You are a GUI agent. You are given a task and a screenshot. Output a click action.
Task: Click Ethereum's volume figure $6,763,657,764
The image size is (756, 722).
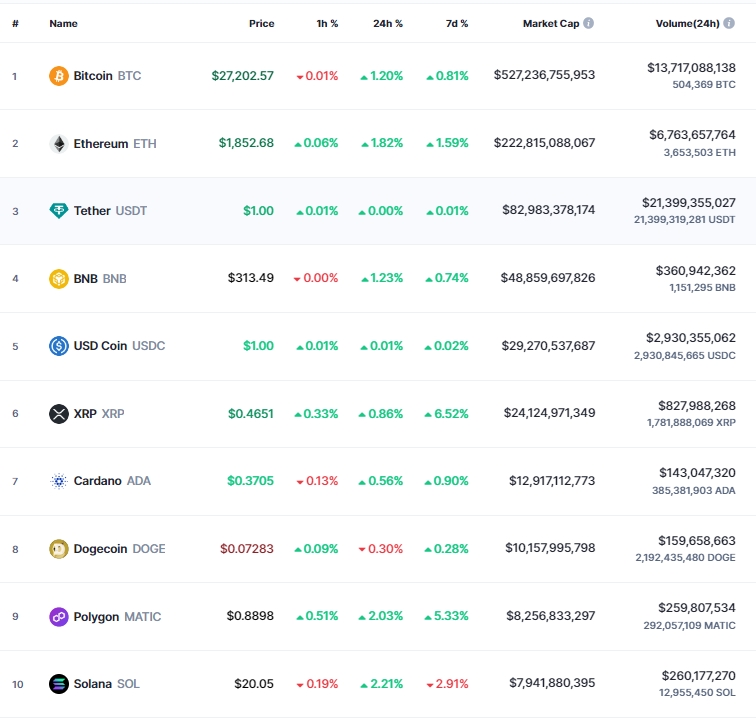click(x=692, y=134)
